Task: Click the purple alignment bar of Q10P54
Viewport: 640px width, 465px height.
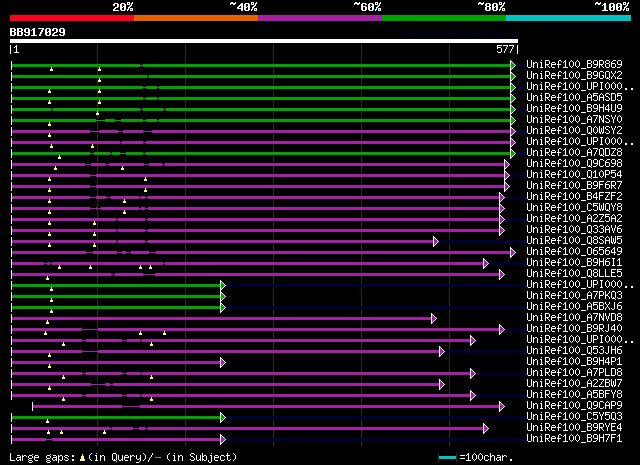Action: 258,176
